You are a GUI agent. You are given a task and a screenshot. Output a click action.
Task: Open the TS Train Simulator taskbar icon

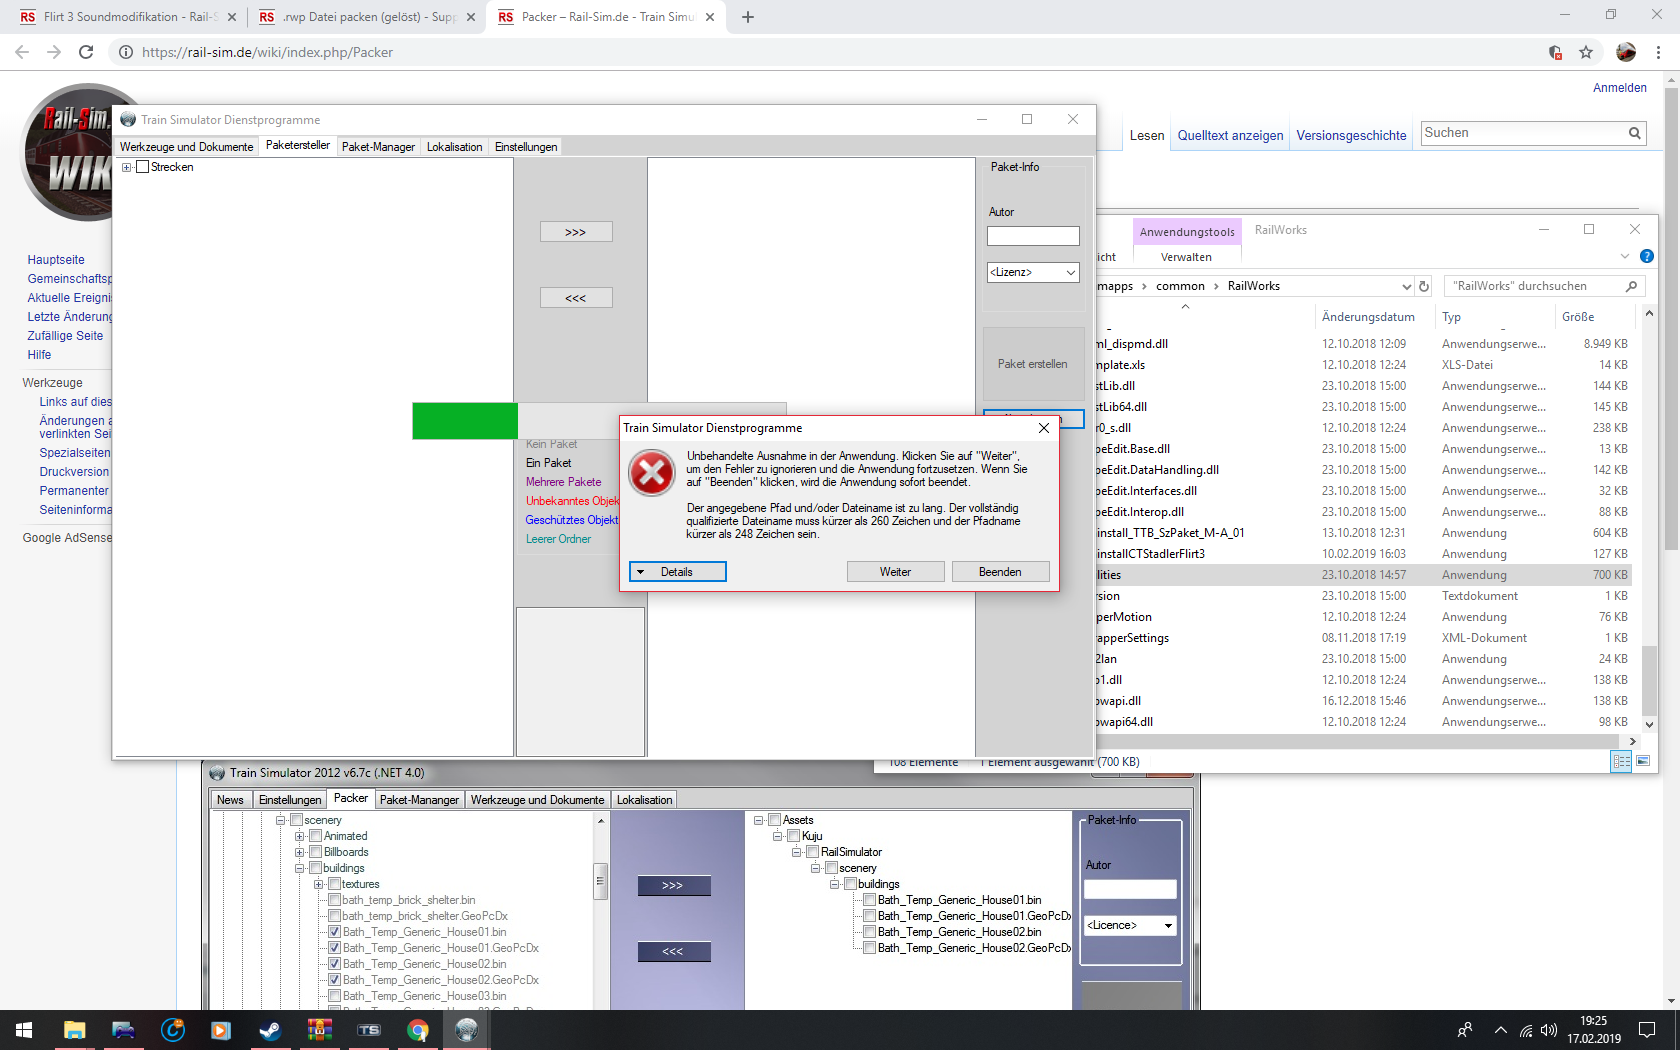368,1030
